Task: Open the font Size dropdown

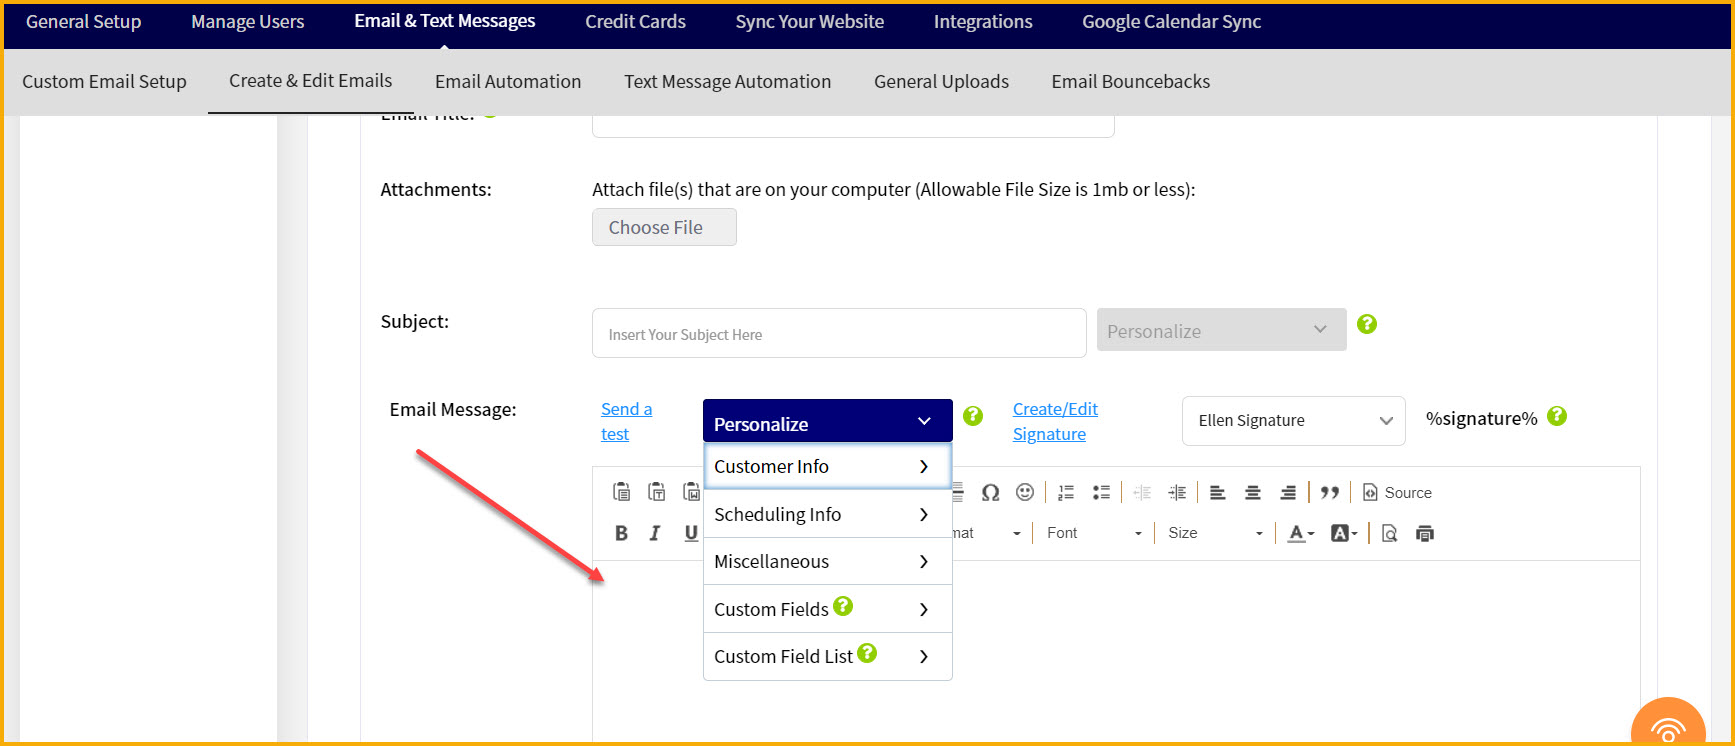Action: tap(1215, 533)
